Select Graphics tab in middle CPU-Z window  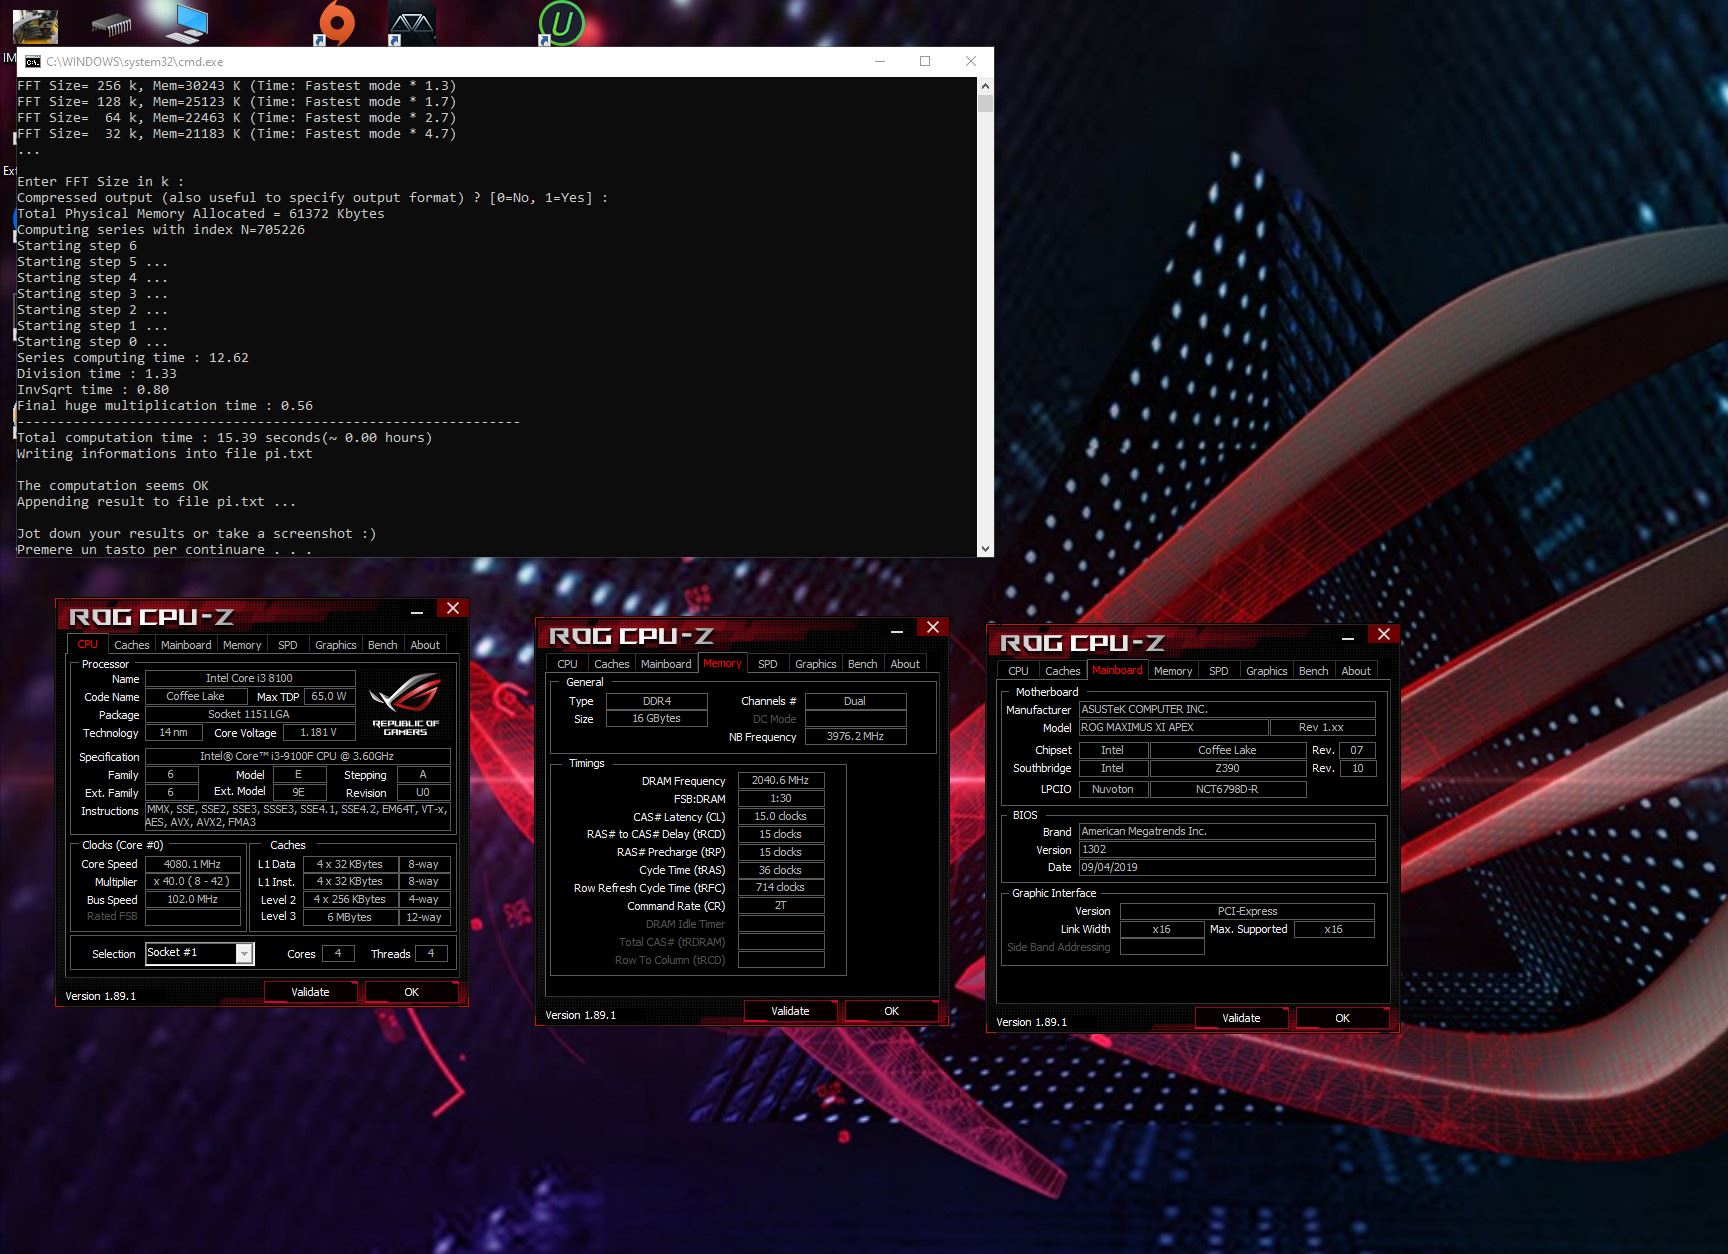(816, 664)
